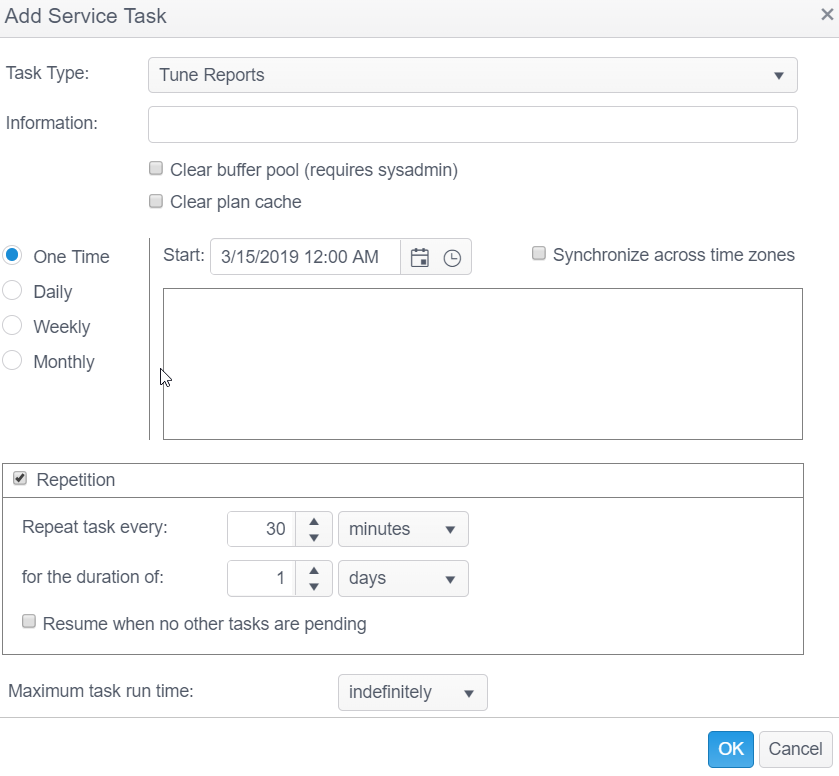Open the minutes unit dropdown
This screenshot has height=776, width=839.
click(402, 529)
